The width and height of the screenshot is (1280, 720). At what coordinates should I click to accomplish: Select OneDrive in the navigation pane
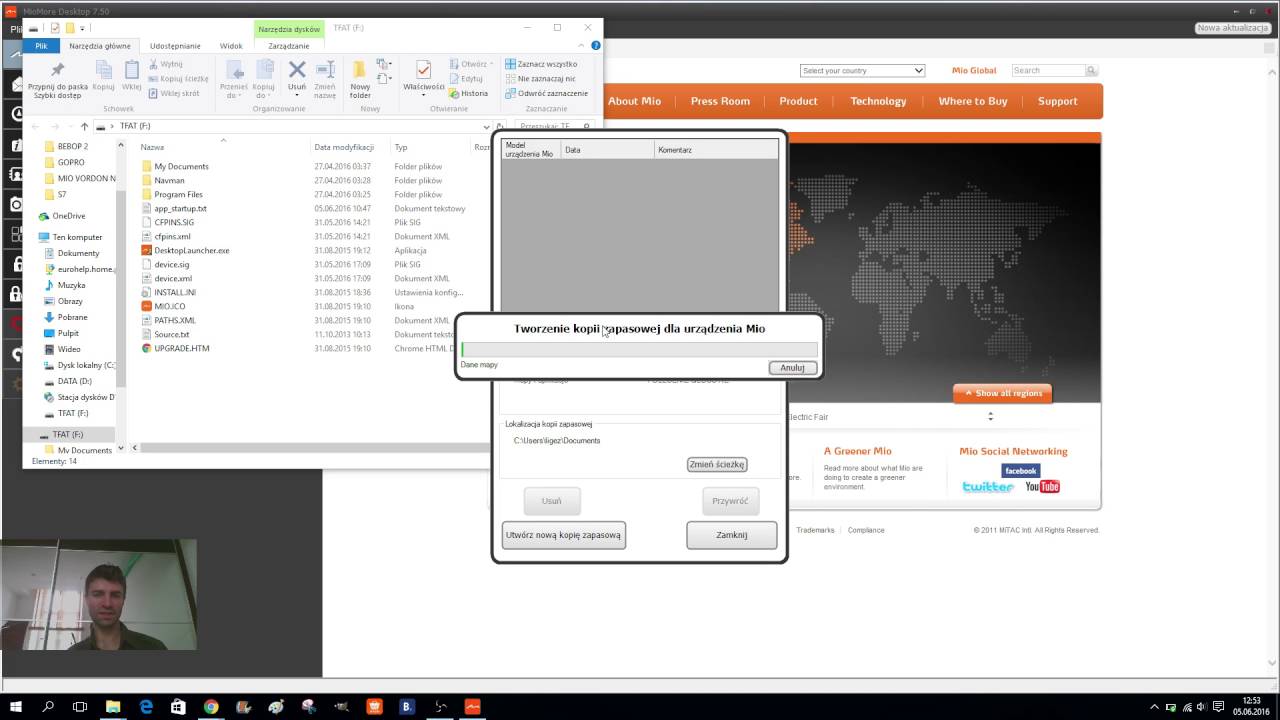tap(69, 216)
